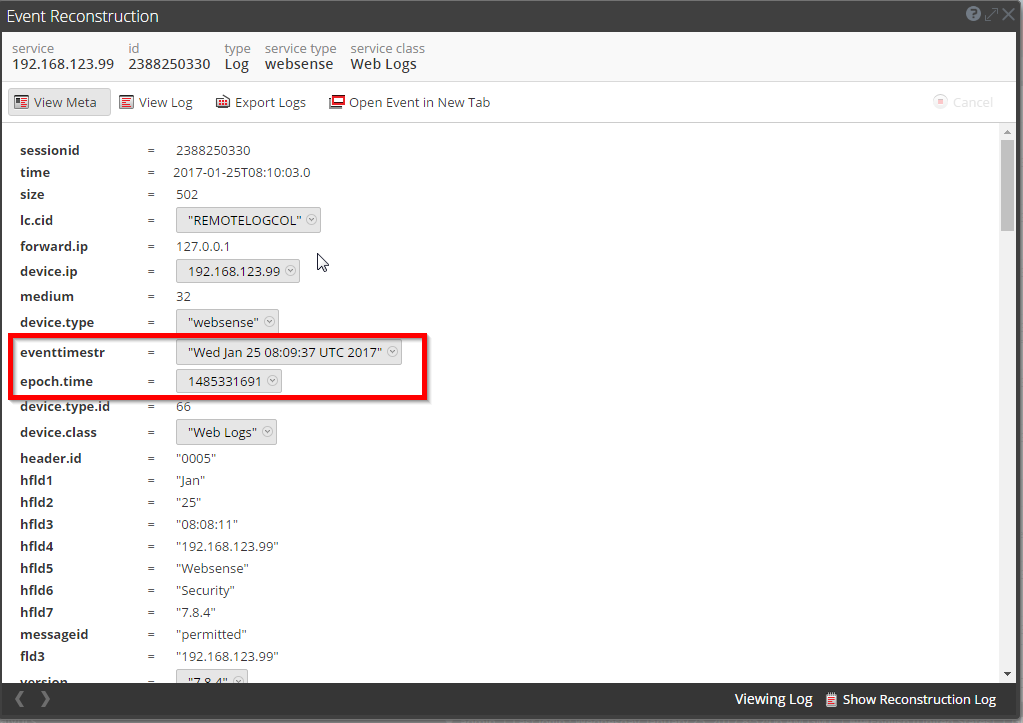Click the device.type.id value 66
This screenshot has width=1023, height=723.
tap(183, 406)
